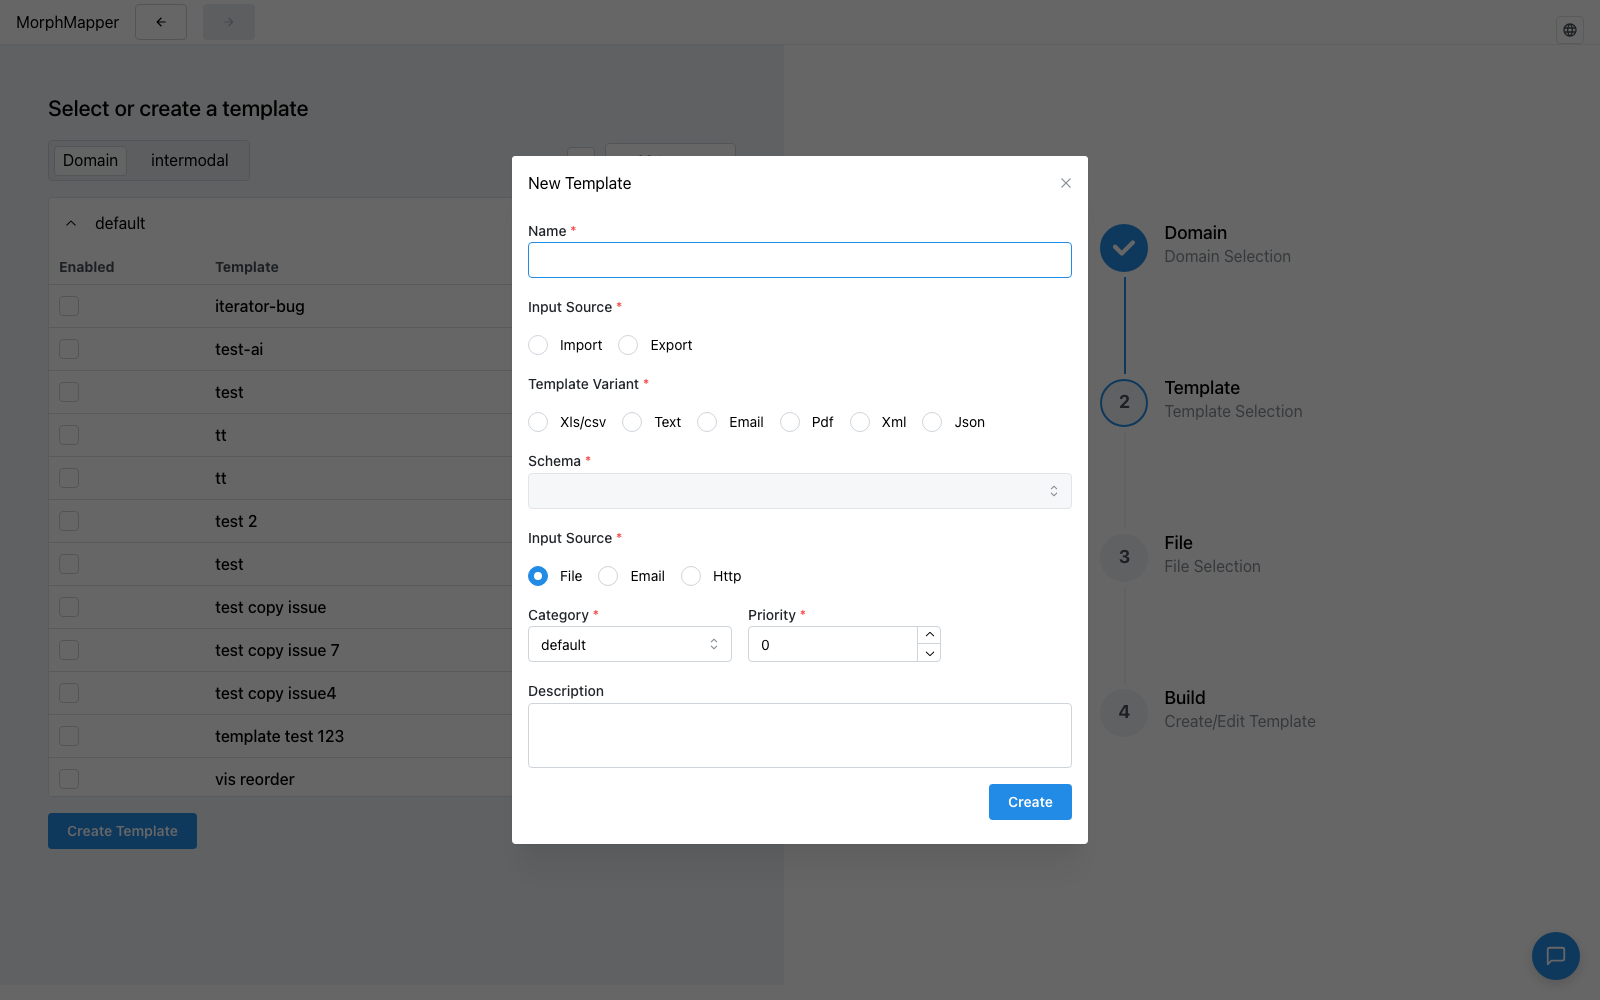Click the Template step number 2 circle
The image size is (1600, 1000).
coord(1124,403)
